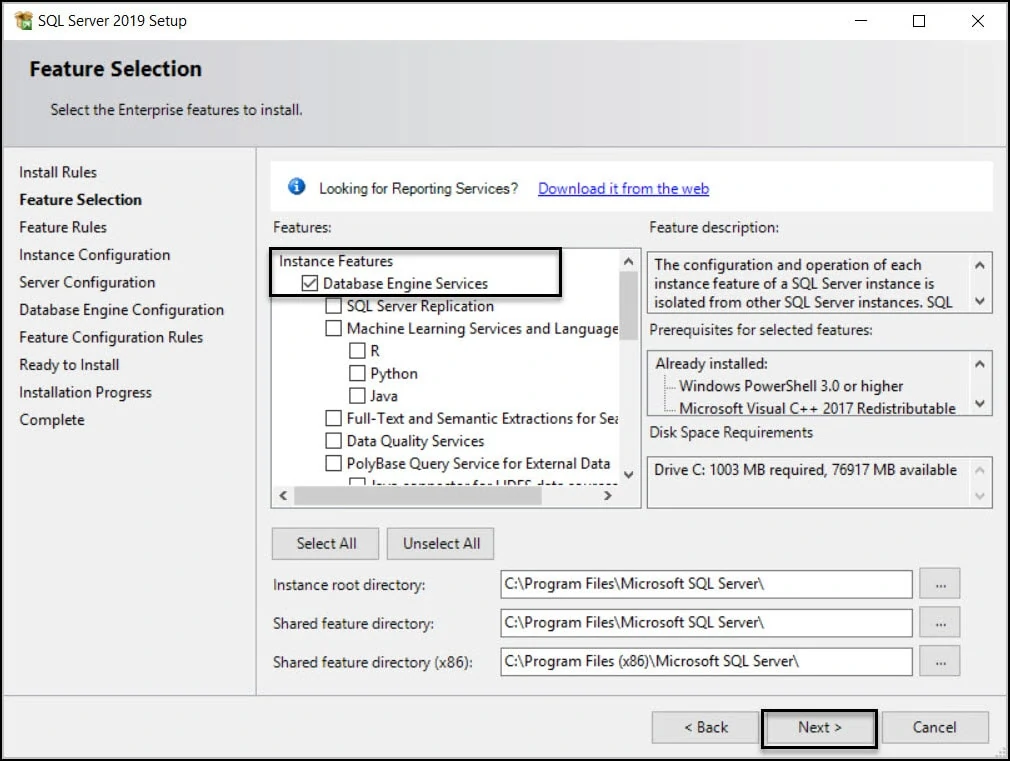Image resolution: width=1010 pixels, height=761 pixels.
Task: Select the Installation Progress step
Action: pyautogui.click(x=85, y=392)
